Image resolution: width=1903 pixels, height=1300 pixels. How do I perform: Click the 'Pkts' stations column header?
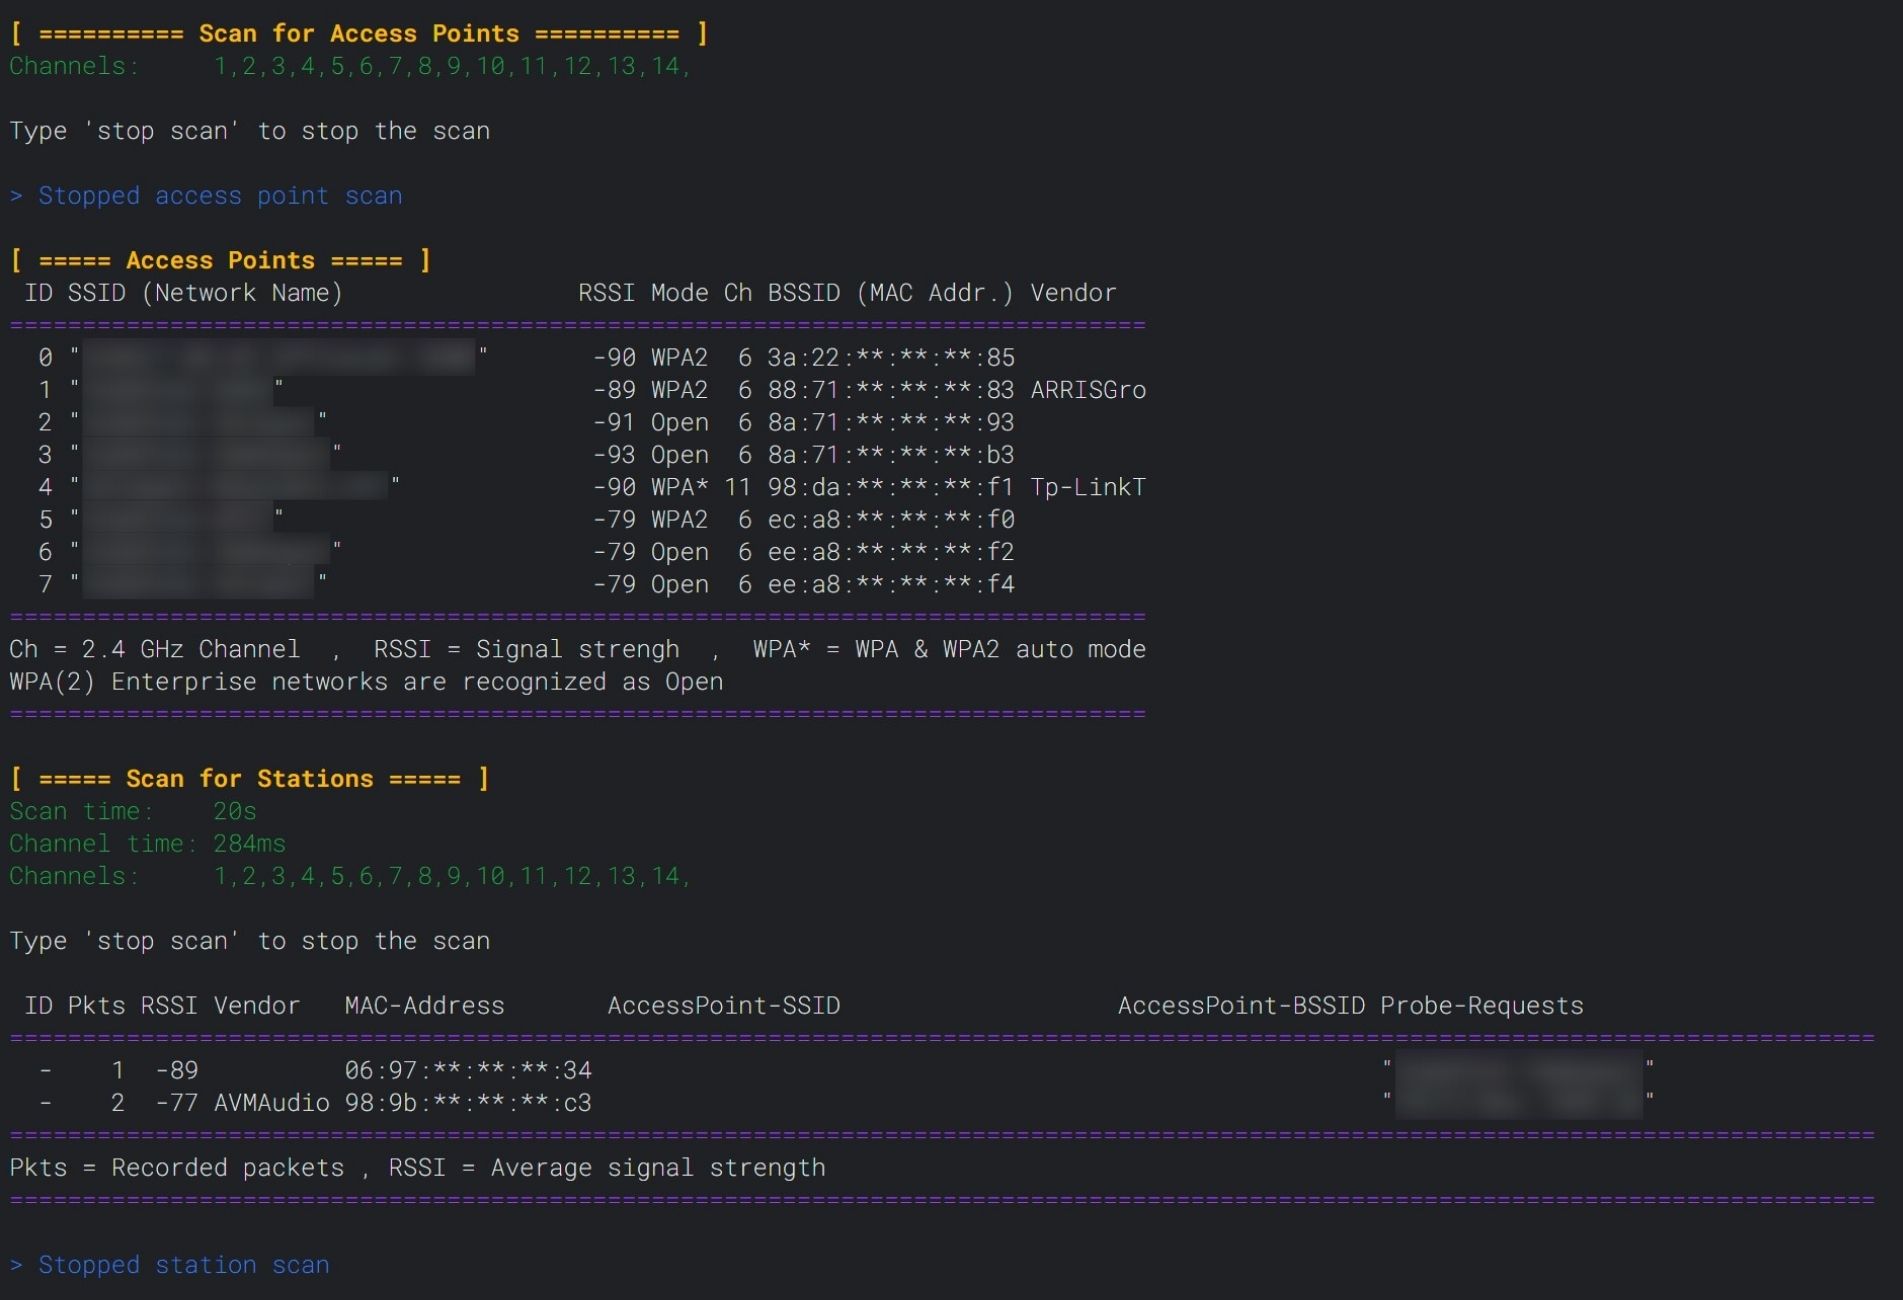pyautogui.click(x=96, y=1006)
